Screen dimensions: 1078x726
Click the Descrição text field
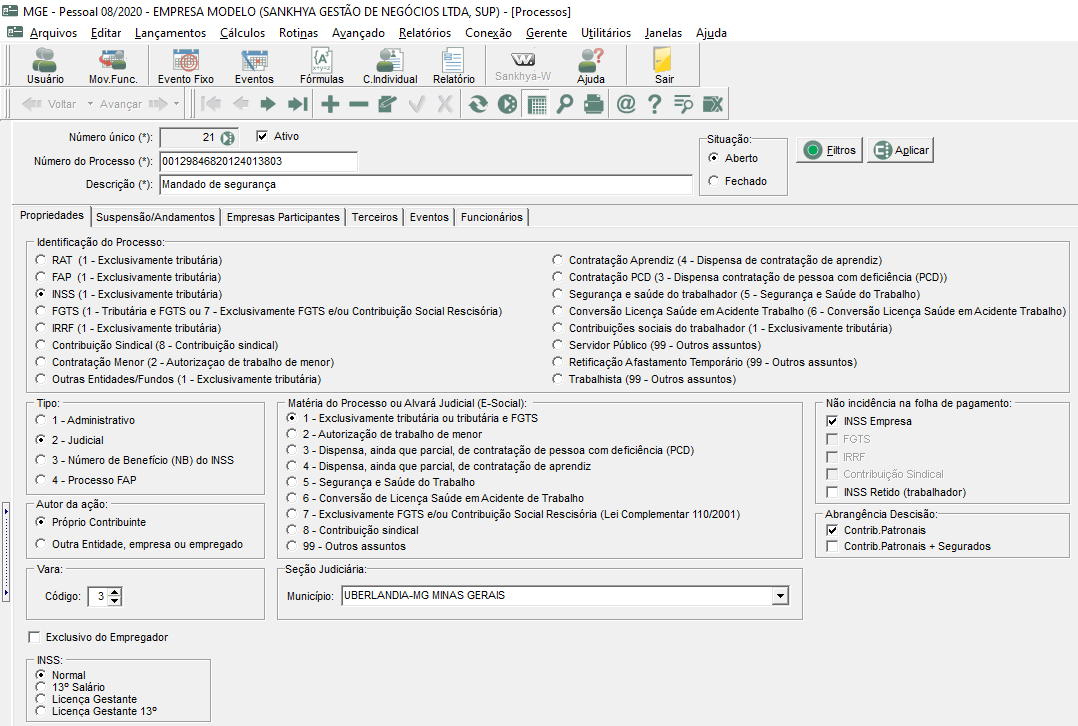pos(426,184)
